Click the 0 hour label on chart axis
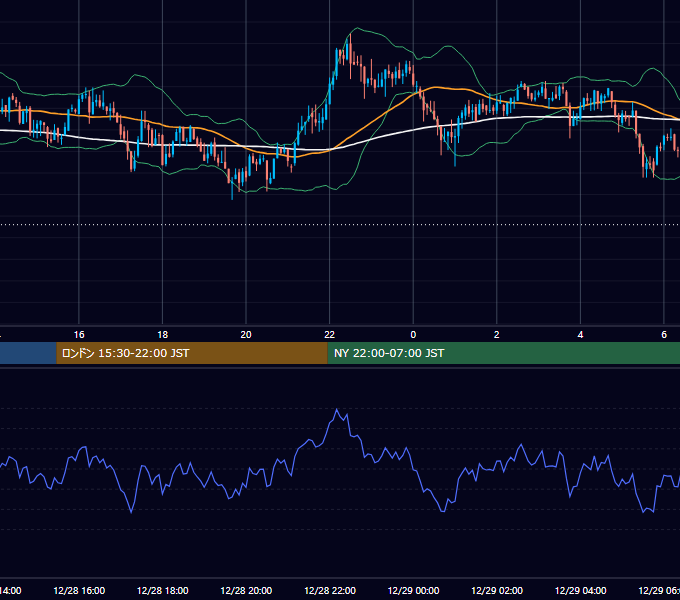 coord(413,335)
